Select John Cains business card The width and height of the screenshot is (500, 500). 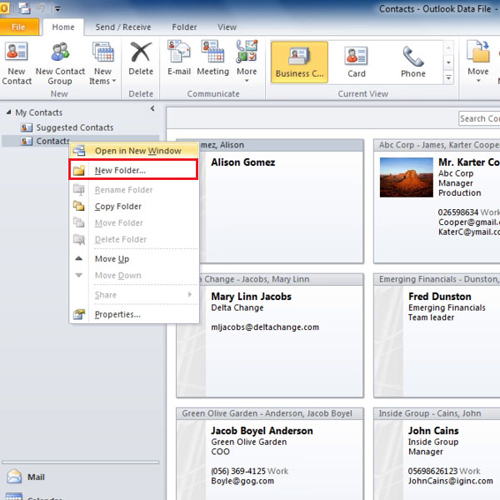pyautogui.click(x=437, y=454)
